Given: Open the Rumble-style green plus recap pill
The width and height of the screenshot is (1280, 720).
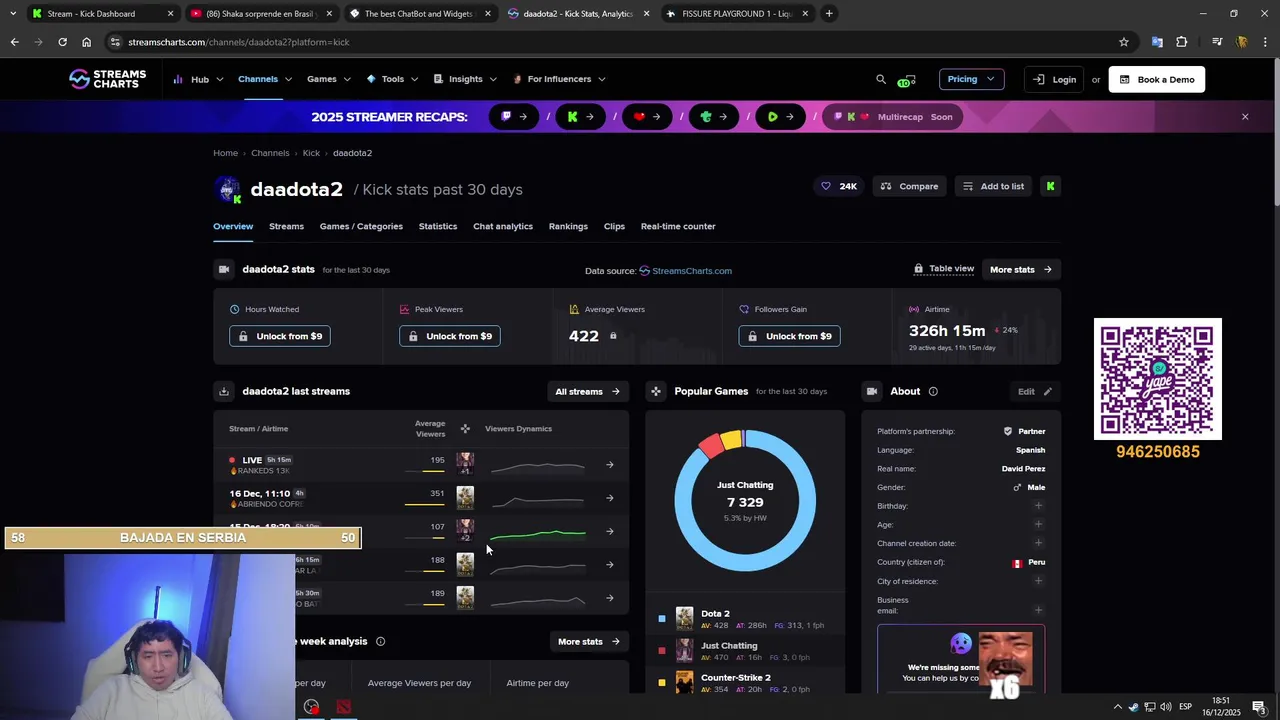Looking at the screenshot, I should point(714,117).
